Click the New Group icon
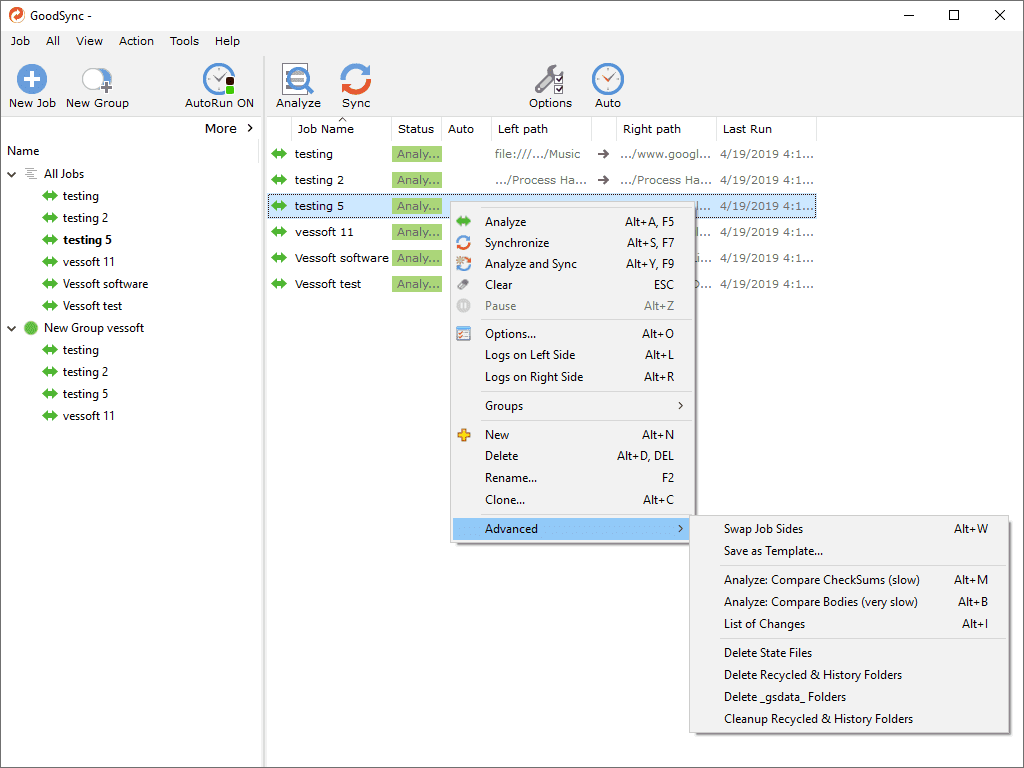This screenshot has height=768, width=1024. click(x=97, y=80)
